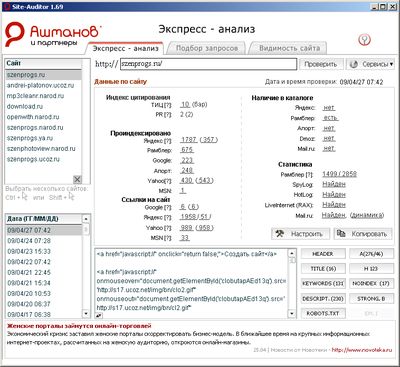Select szenprogs.ucoz.ru in the site list
Screen dimensions: 400x367
pyautogui.click(x=43, y=159)
